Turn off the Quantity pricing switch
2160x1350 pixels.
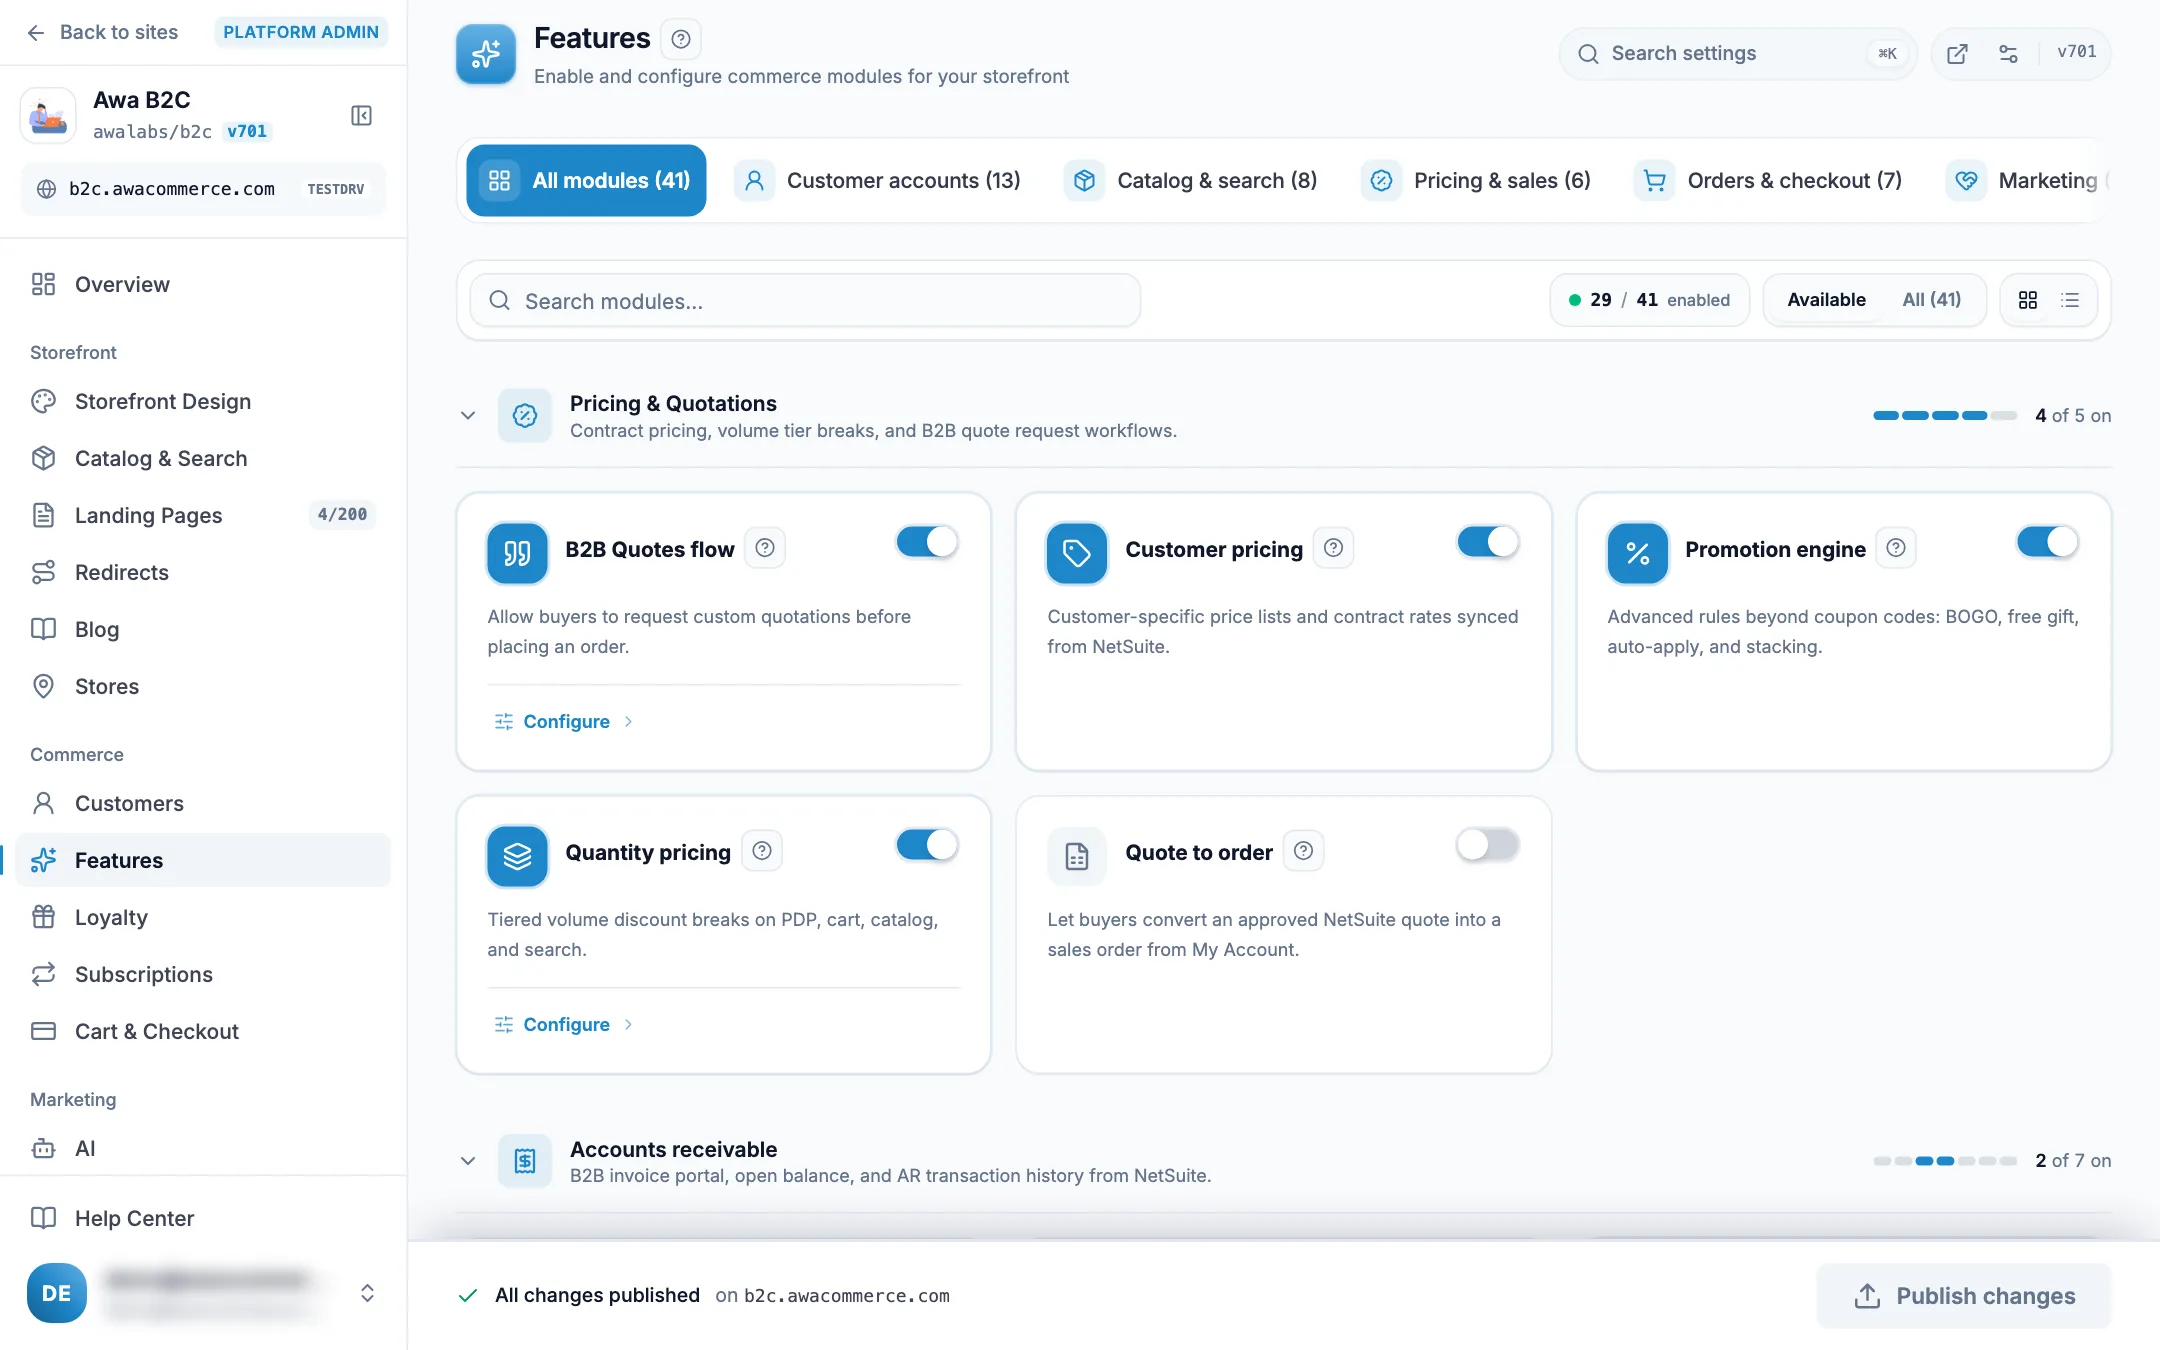coord(927,845)
